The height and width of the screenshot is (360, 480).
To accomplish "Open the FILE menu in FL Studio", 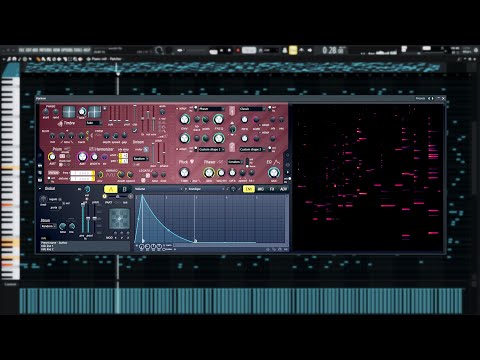I will tap(21, 50).
